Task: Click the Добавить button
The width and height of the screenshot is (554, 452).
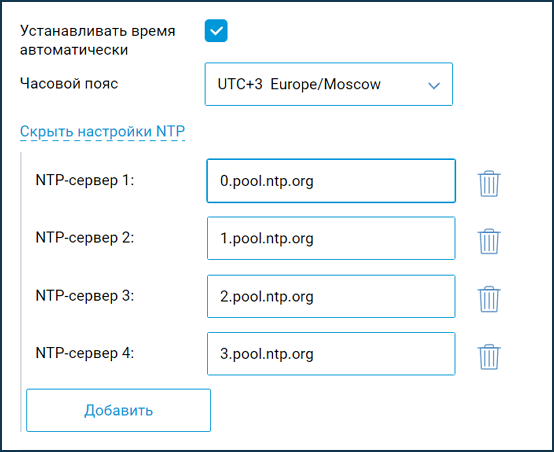Action: point(118,410)
